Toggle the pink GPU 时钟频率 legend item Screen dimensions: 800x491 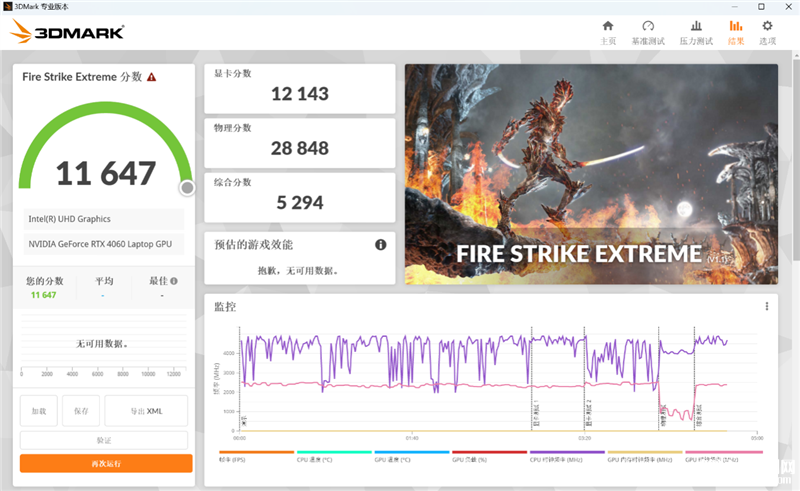click(723, 456)
